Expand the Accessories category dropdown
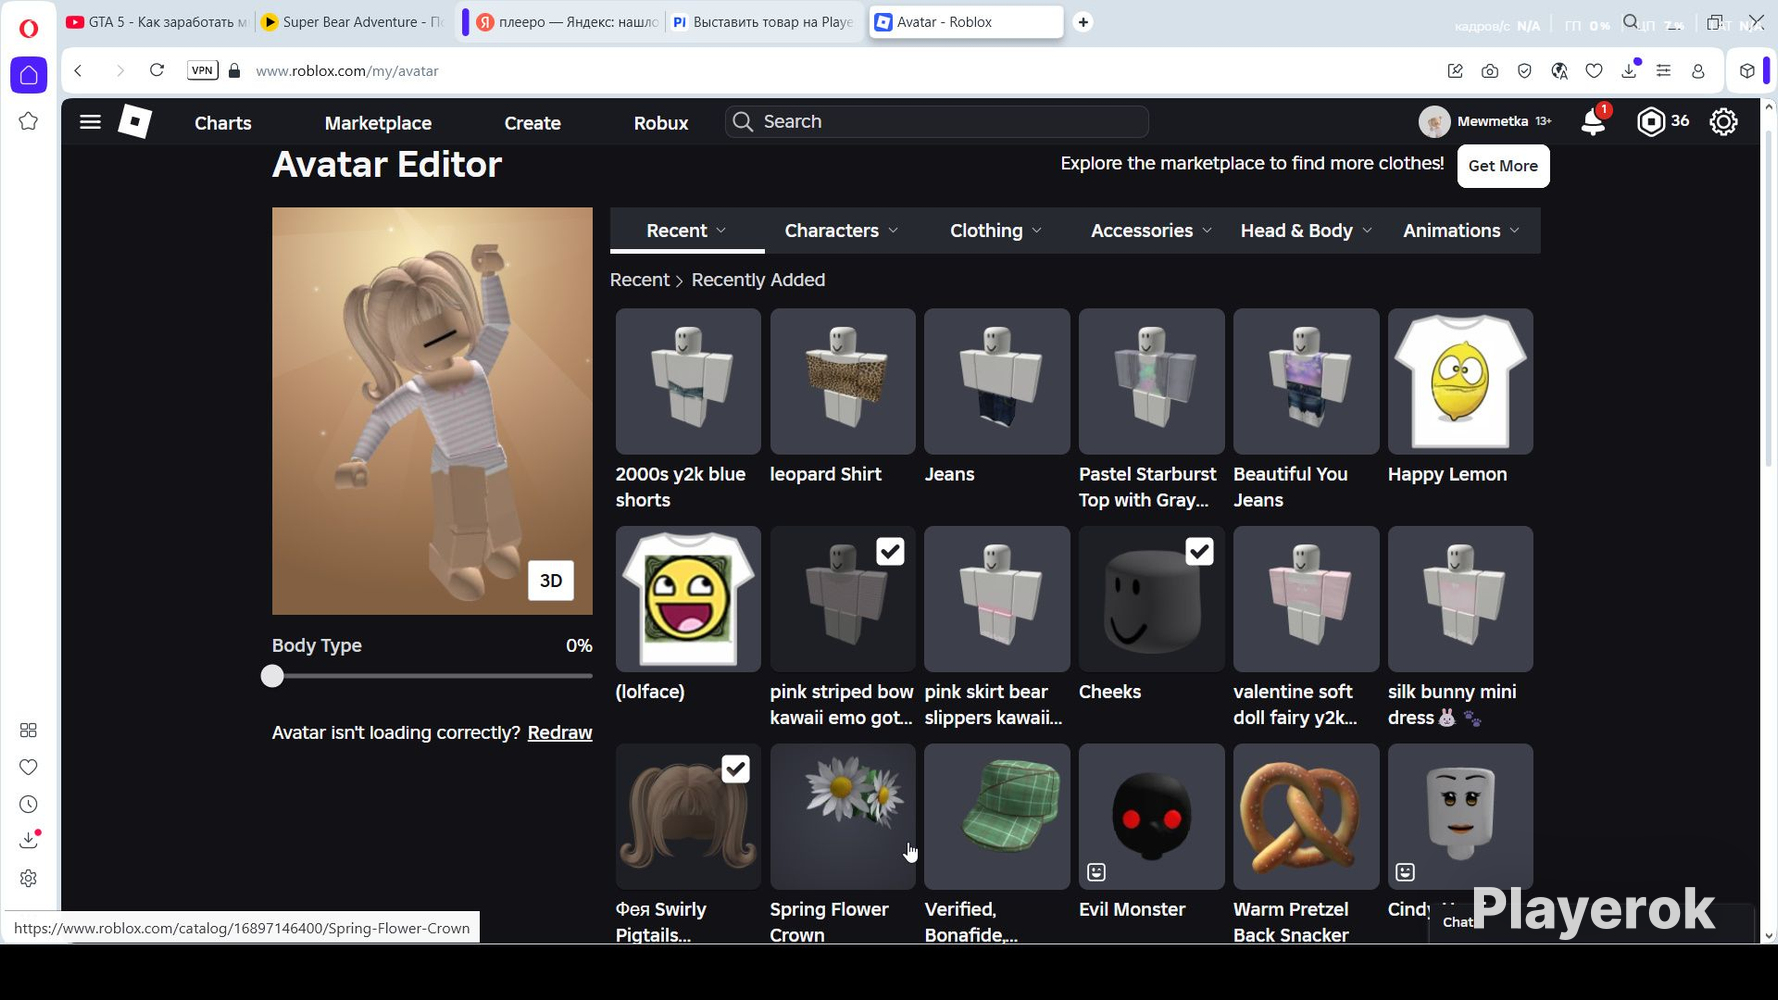Image resolution: width=1778 pixels, height=1000 pixels. click(1151, 231)
